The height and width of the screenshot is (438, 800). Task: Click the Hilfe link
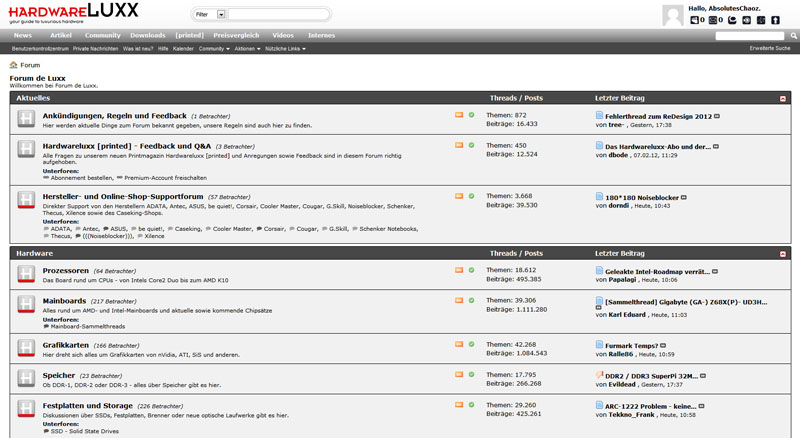pos(163,49)
